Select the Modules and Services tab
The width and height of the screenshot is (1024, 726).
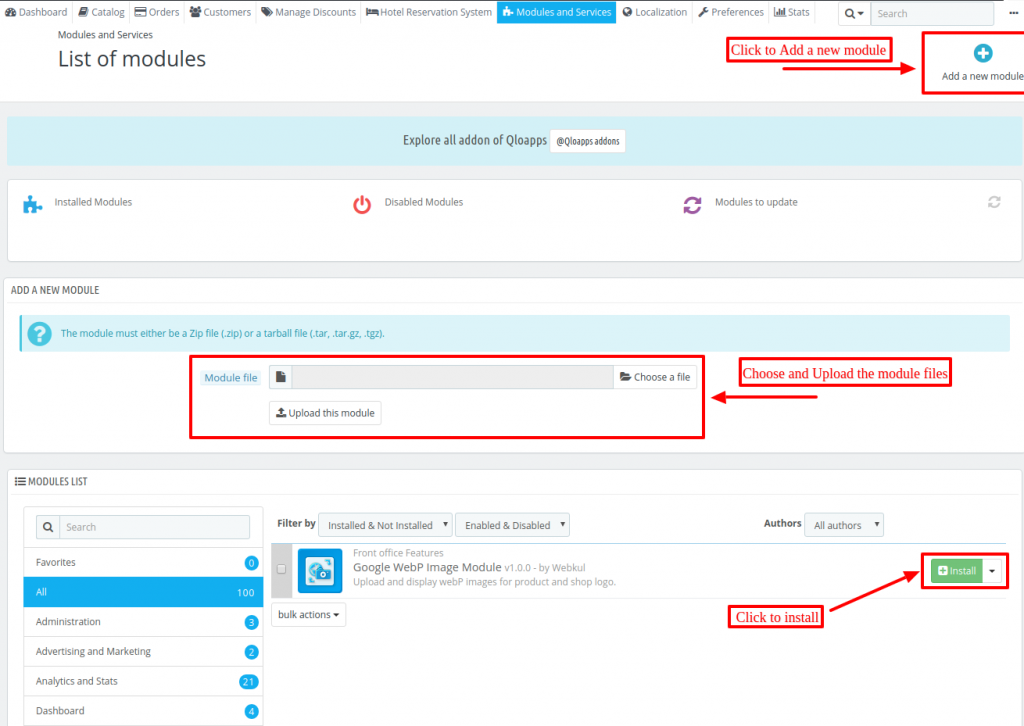(556, 12)
